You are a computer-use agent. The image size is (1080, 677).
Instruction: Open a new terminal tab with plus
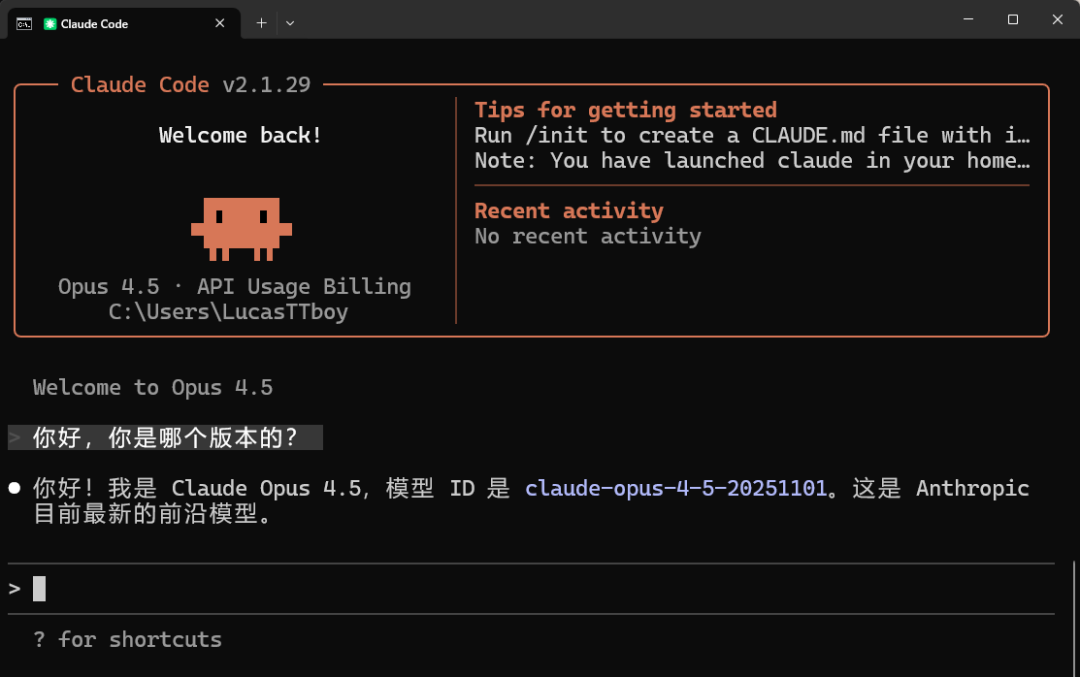tap(261, 23)
